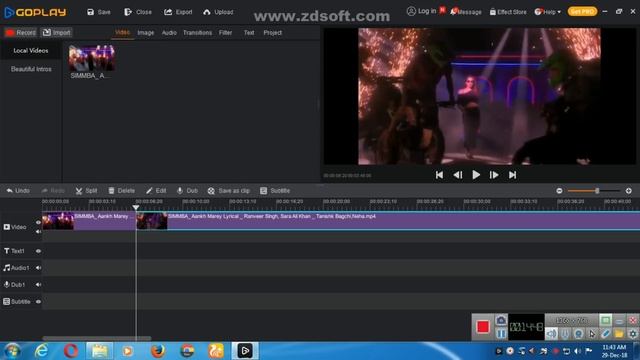This screenshot has width=640, height=360.
Task: Click the timeline playhead marker
Action: coord(136,207)
